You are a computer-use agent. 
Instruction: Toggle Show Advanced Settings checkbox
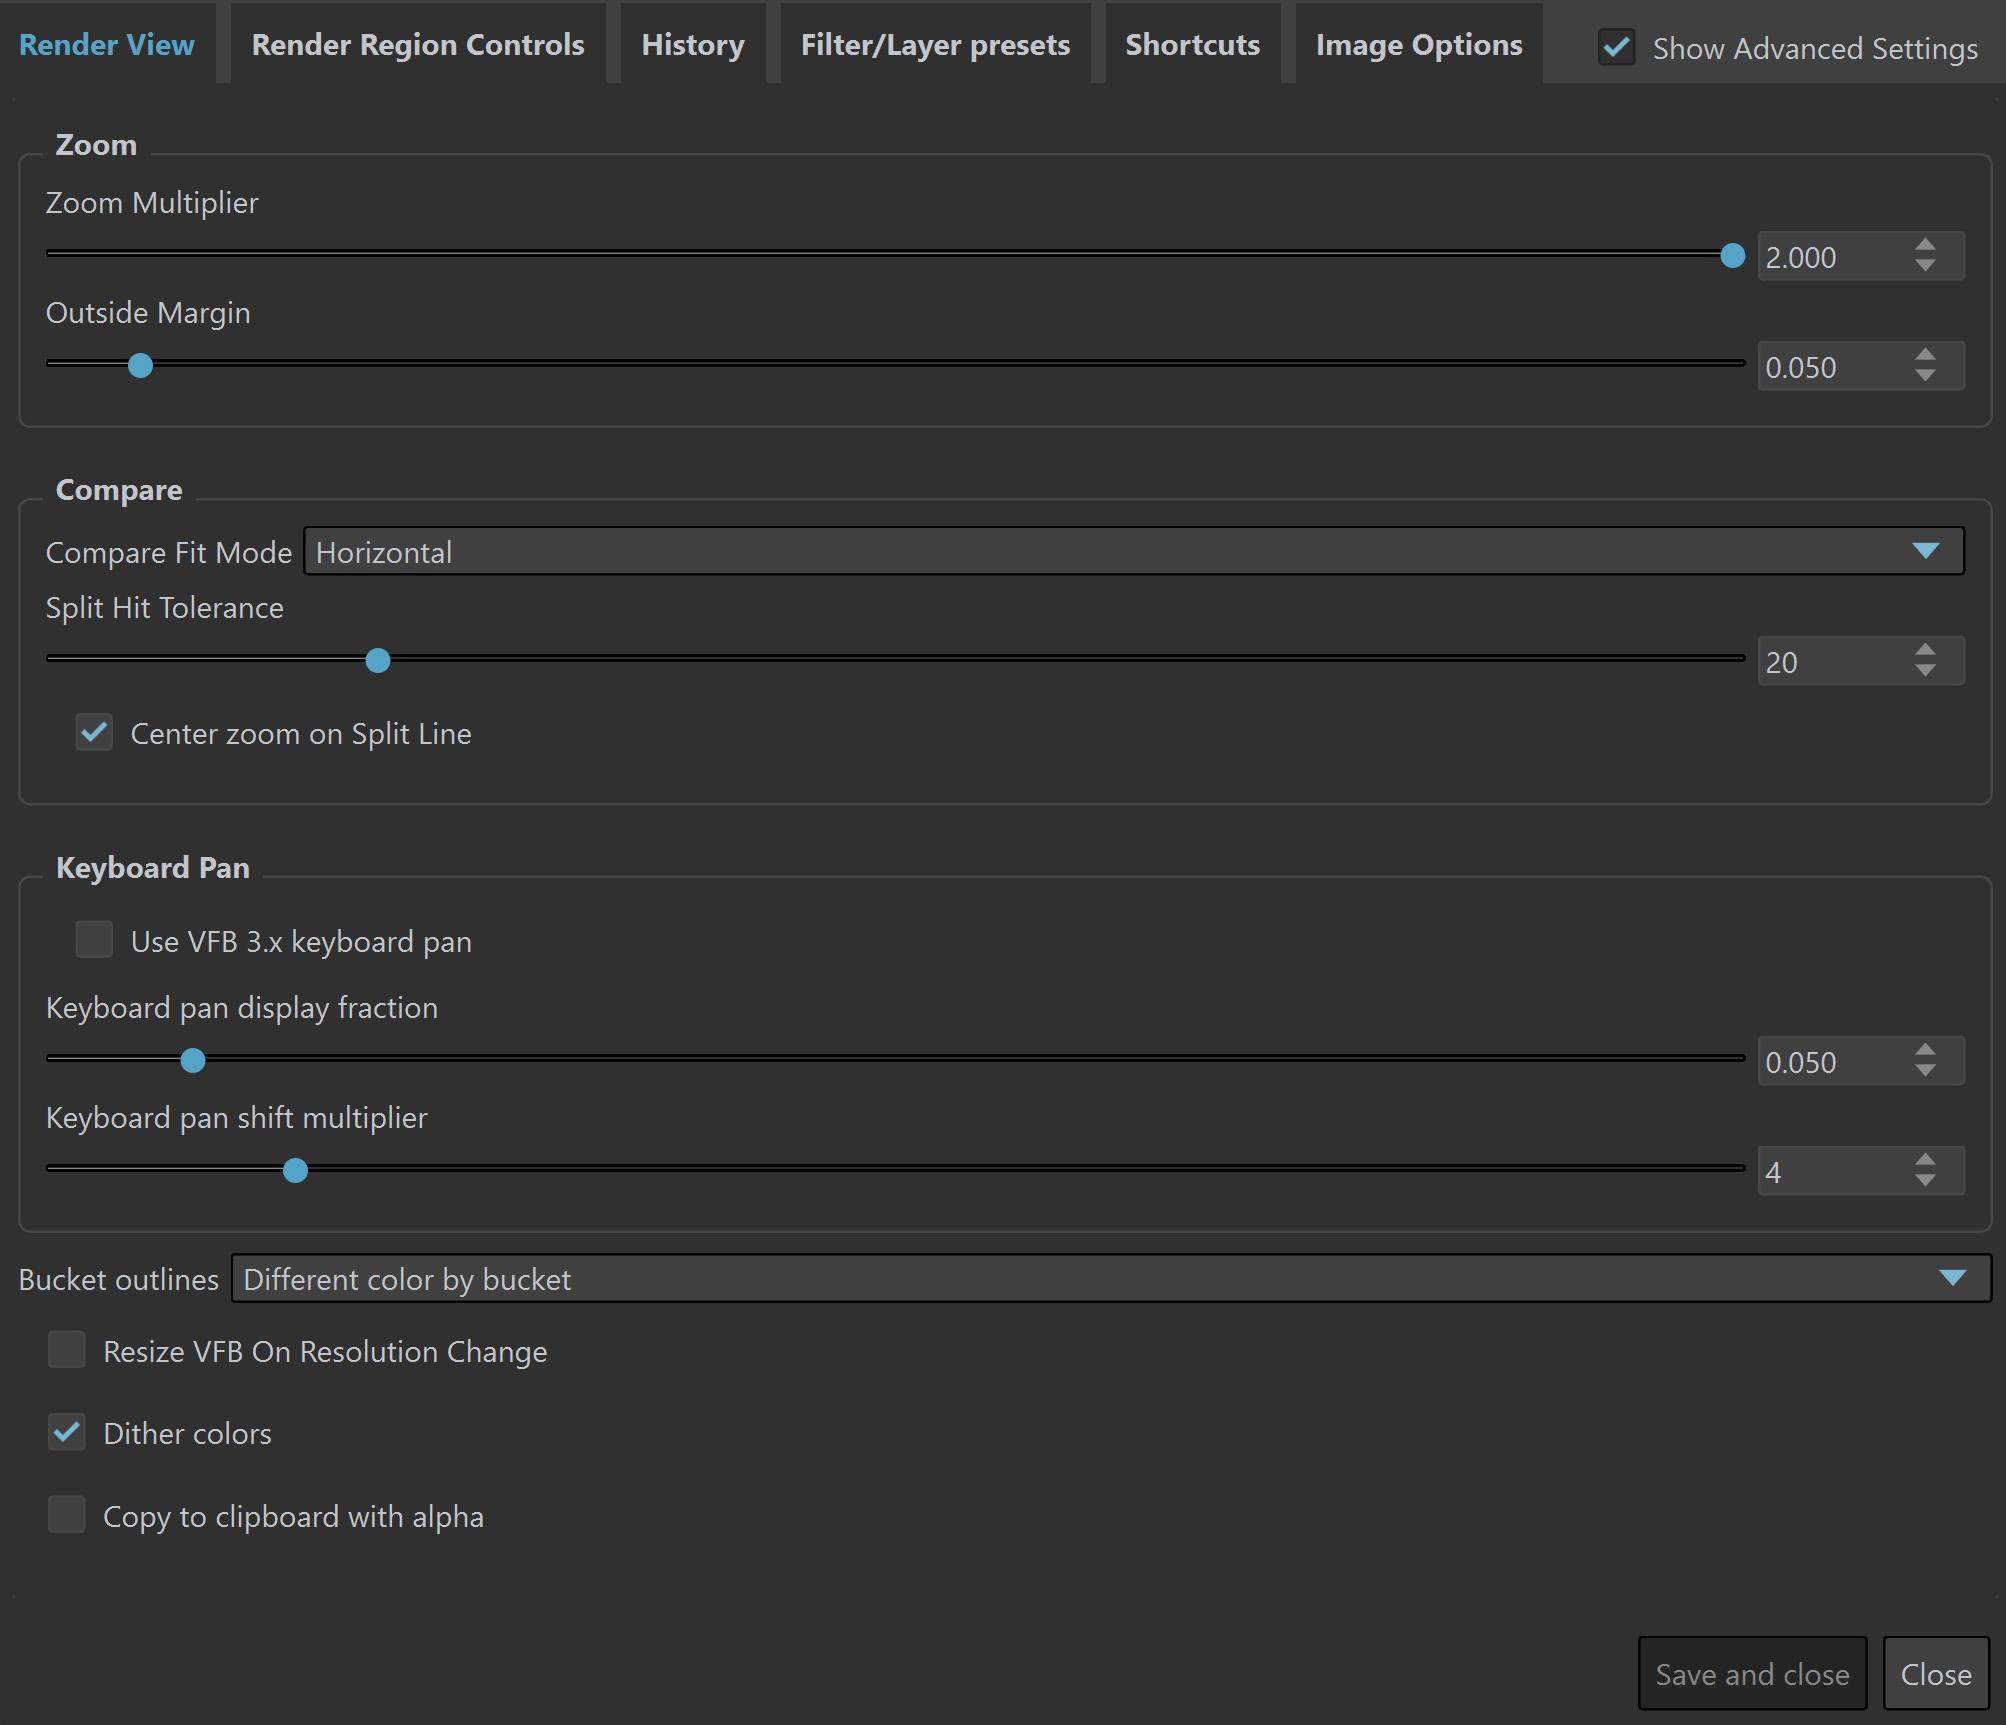[1616, 47]
